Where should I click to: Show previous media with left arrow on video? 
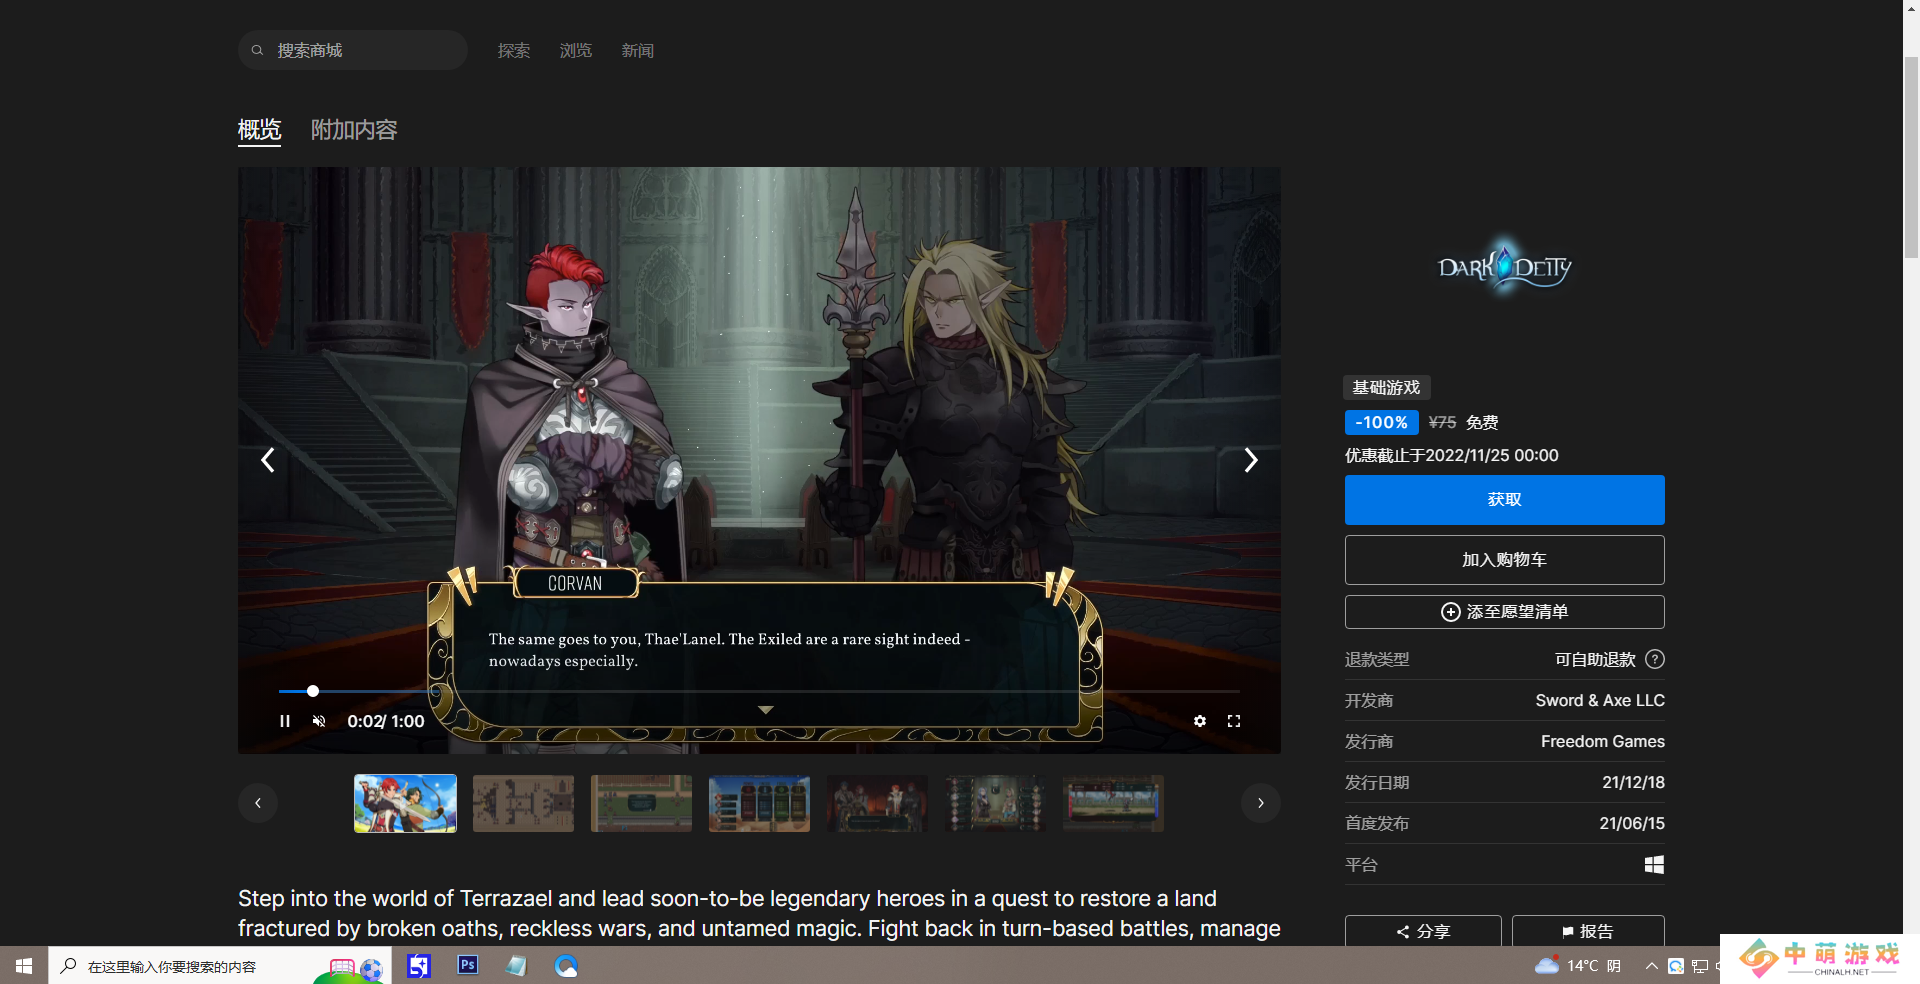point(267,460)
